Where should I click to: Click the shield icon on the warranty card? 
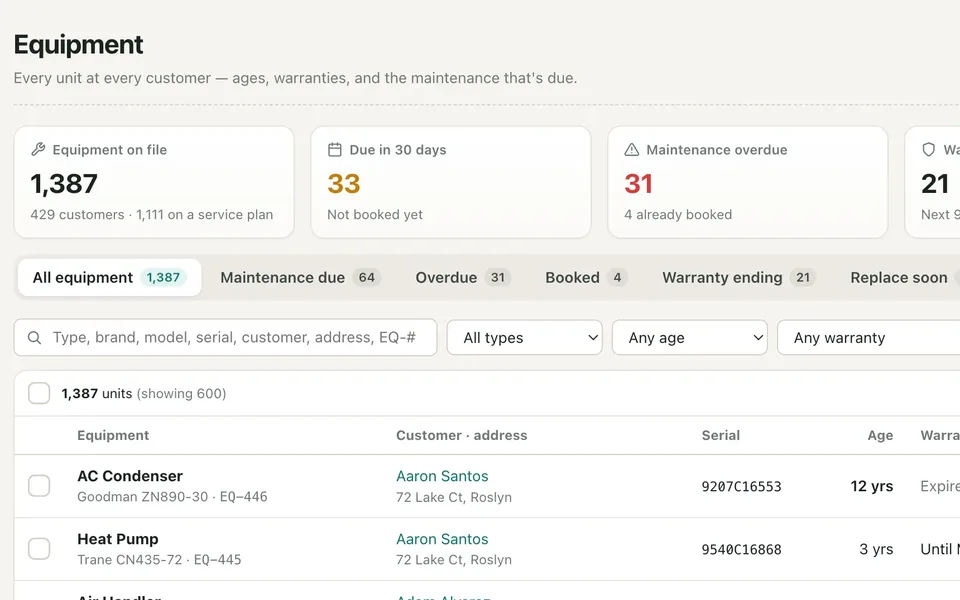coord(929,149)
